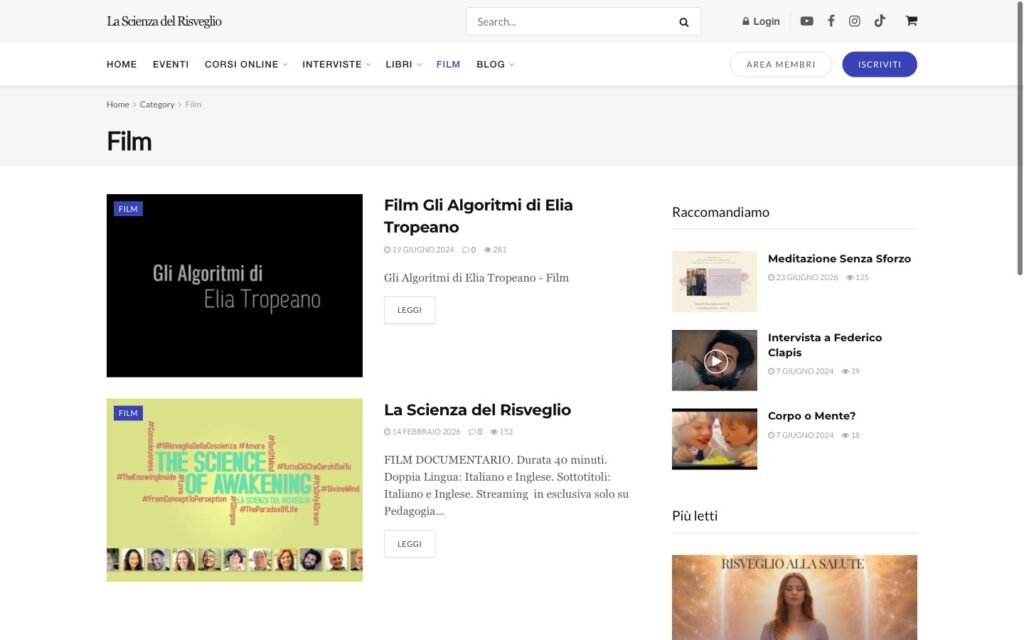Select the FILM menu item
This screenshot has height=640, width=1024.
pos(448,64)
